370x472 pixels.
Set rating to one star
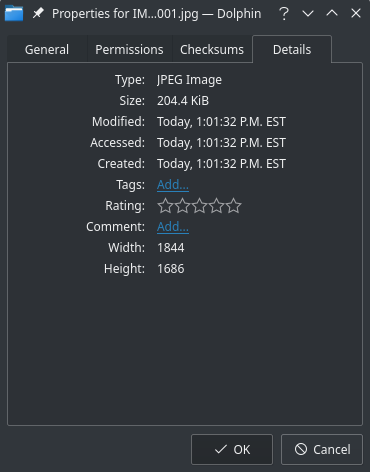point(165,206)
